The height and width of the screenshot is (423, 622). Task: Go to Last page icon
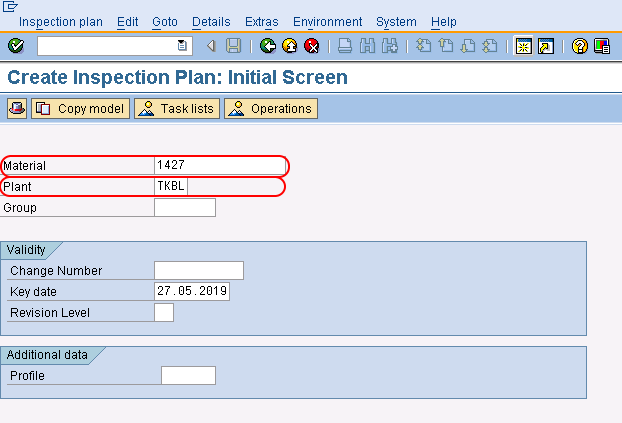coord(490,46)
